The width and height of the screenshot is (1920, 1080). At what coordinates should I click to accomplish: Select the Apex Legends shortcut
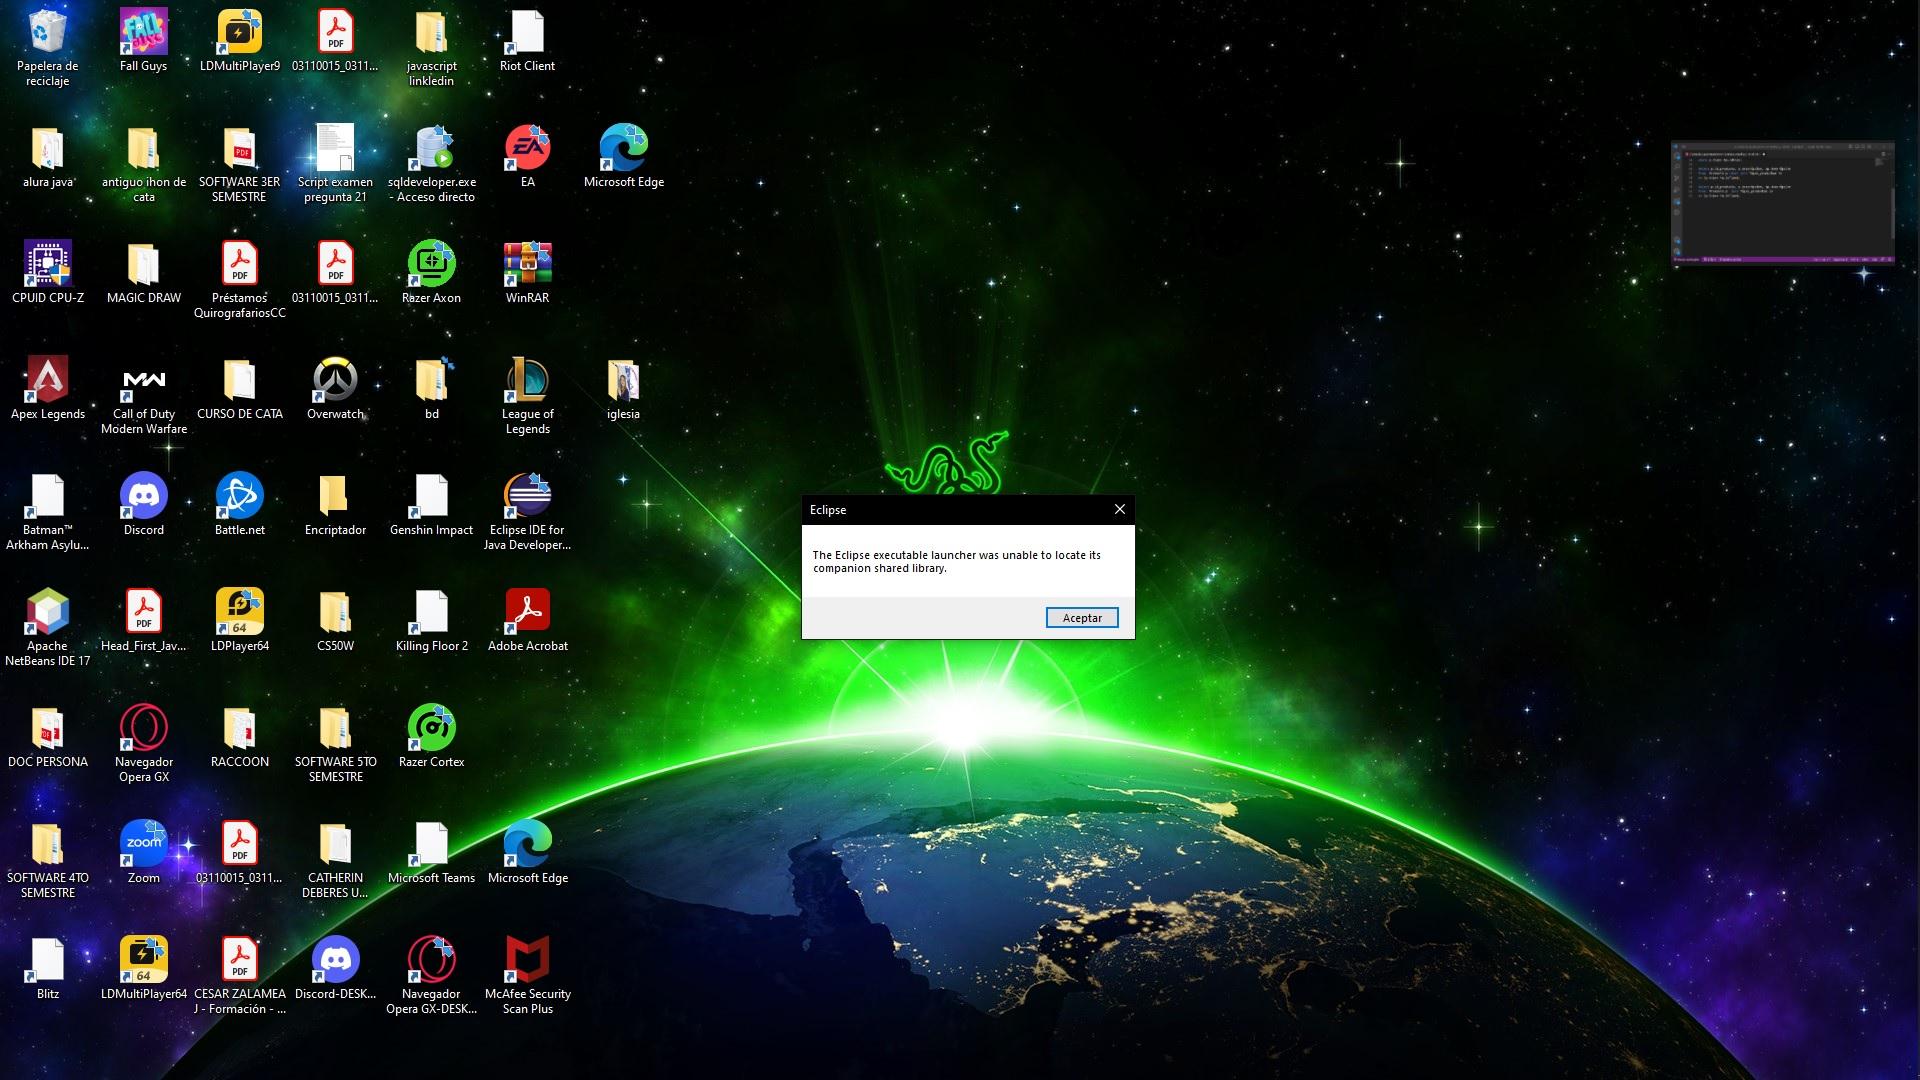pyautogui.click(x=47, y=388)
